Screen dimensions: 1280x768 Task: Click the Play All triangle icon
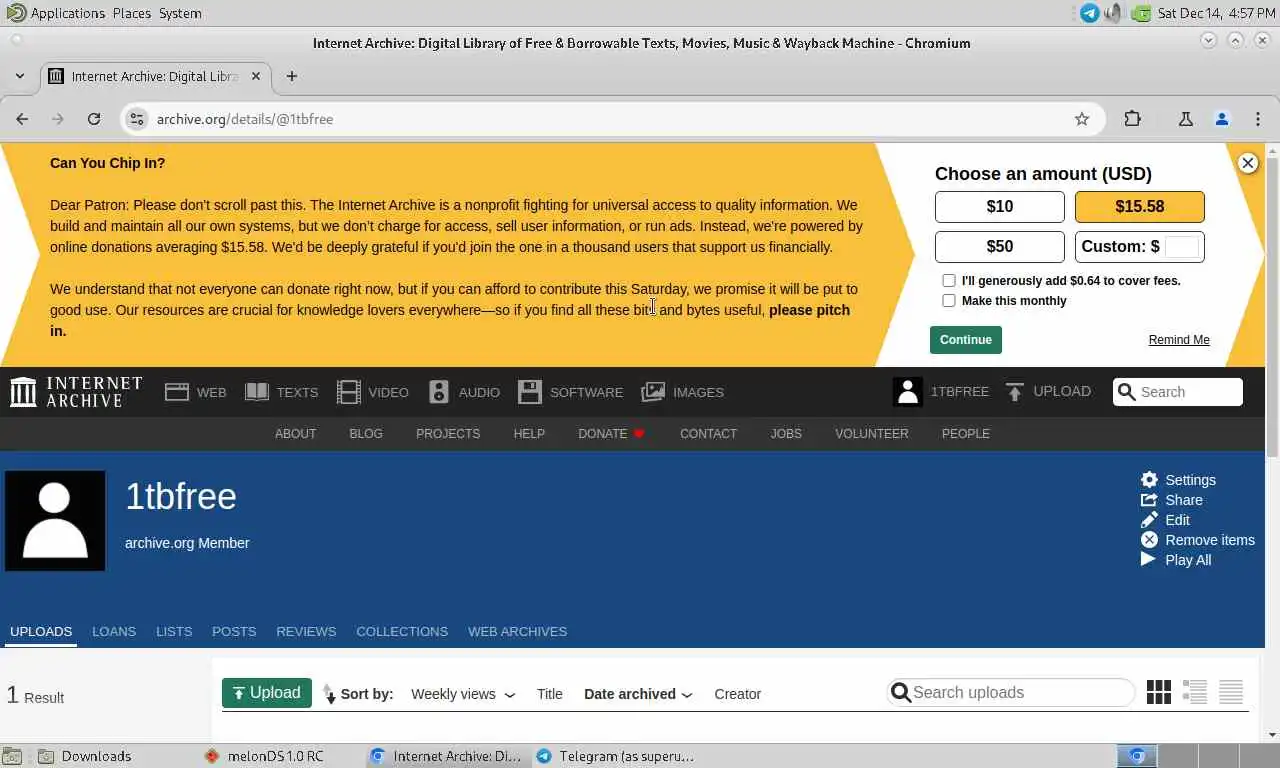(1148, 560)
